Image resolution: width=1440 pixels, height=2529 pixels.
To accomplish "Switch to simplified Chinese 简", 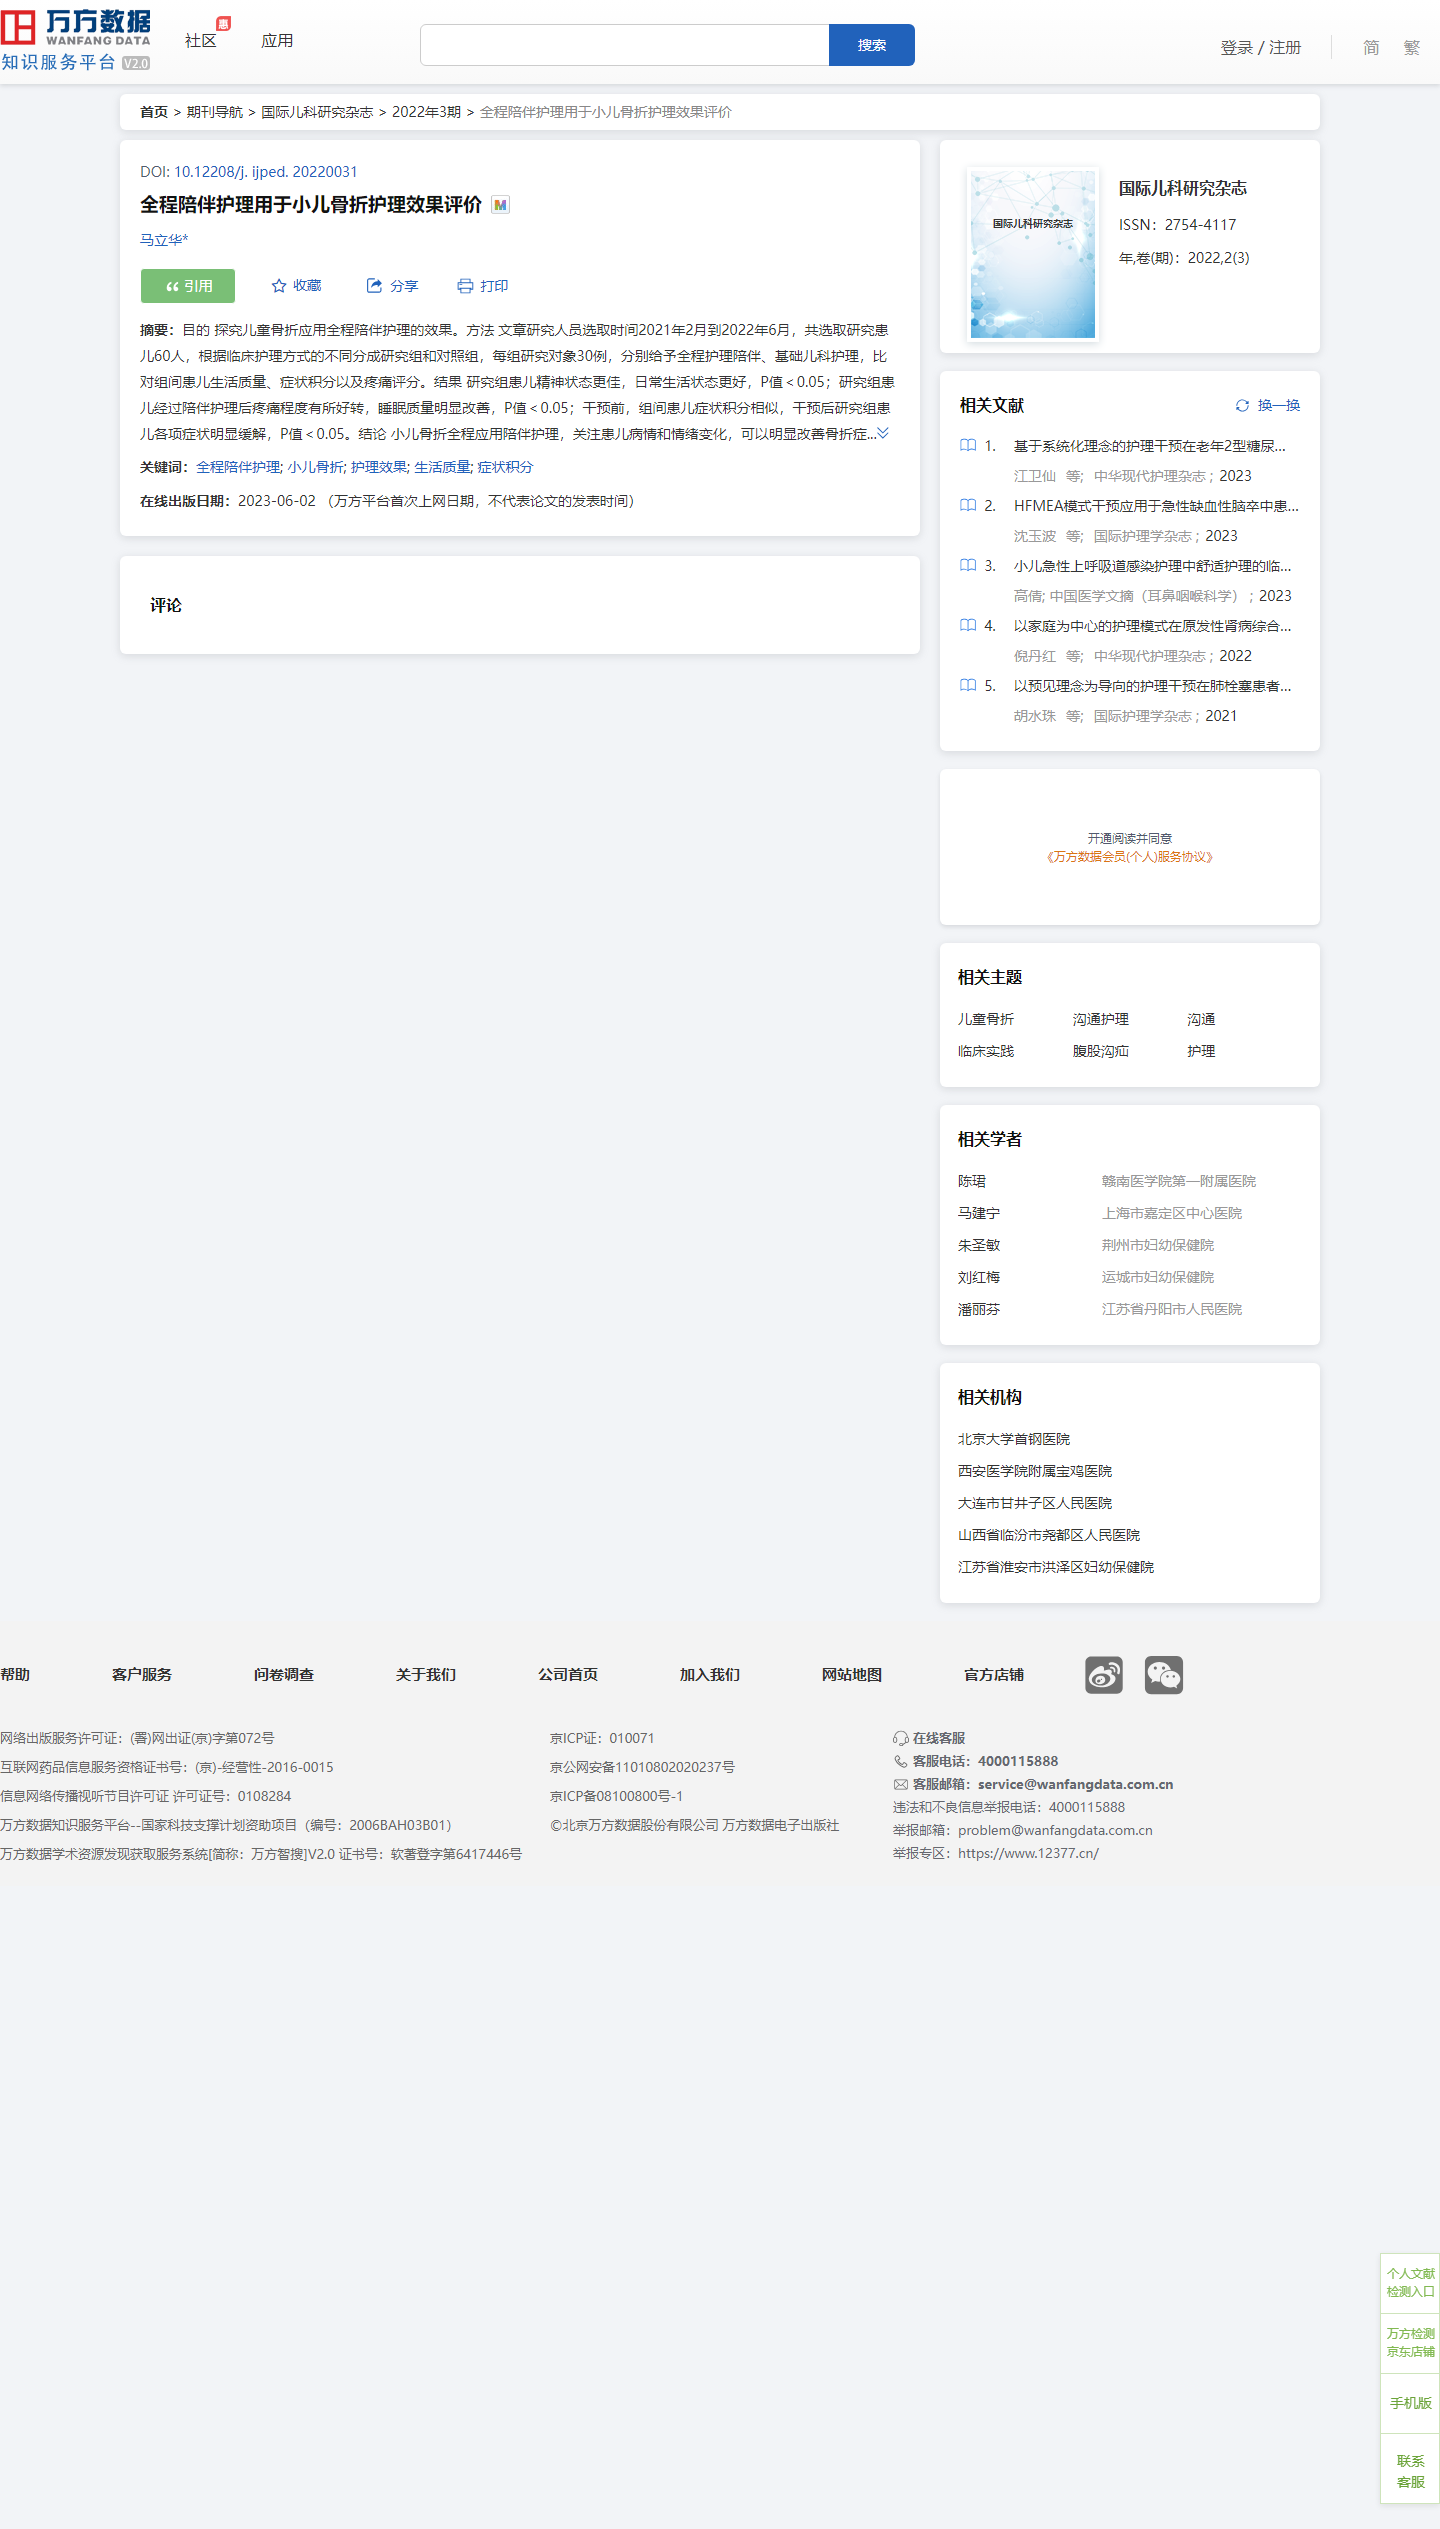I will (1371, 48).
